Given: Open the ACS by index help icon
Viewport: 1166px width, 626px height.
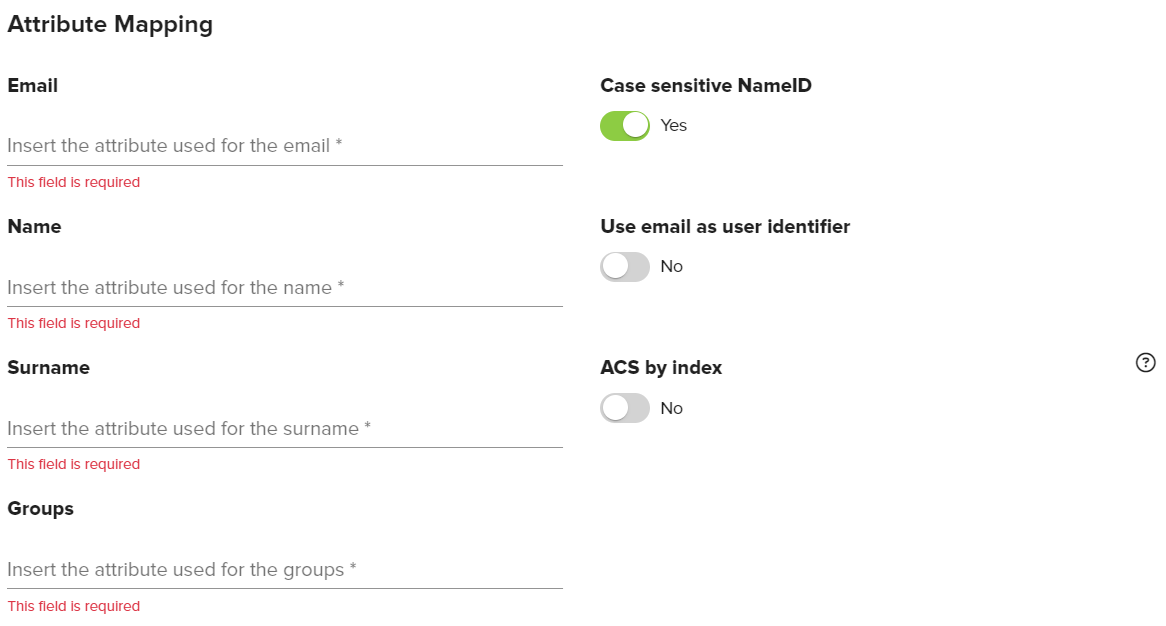Looking at the screenshot, I should tap(1146, 363).
